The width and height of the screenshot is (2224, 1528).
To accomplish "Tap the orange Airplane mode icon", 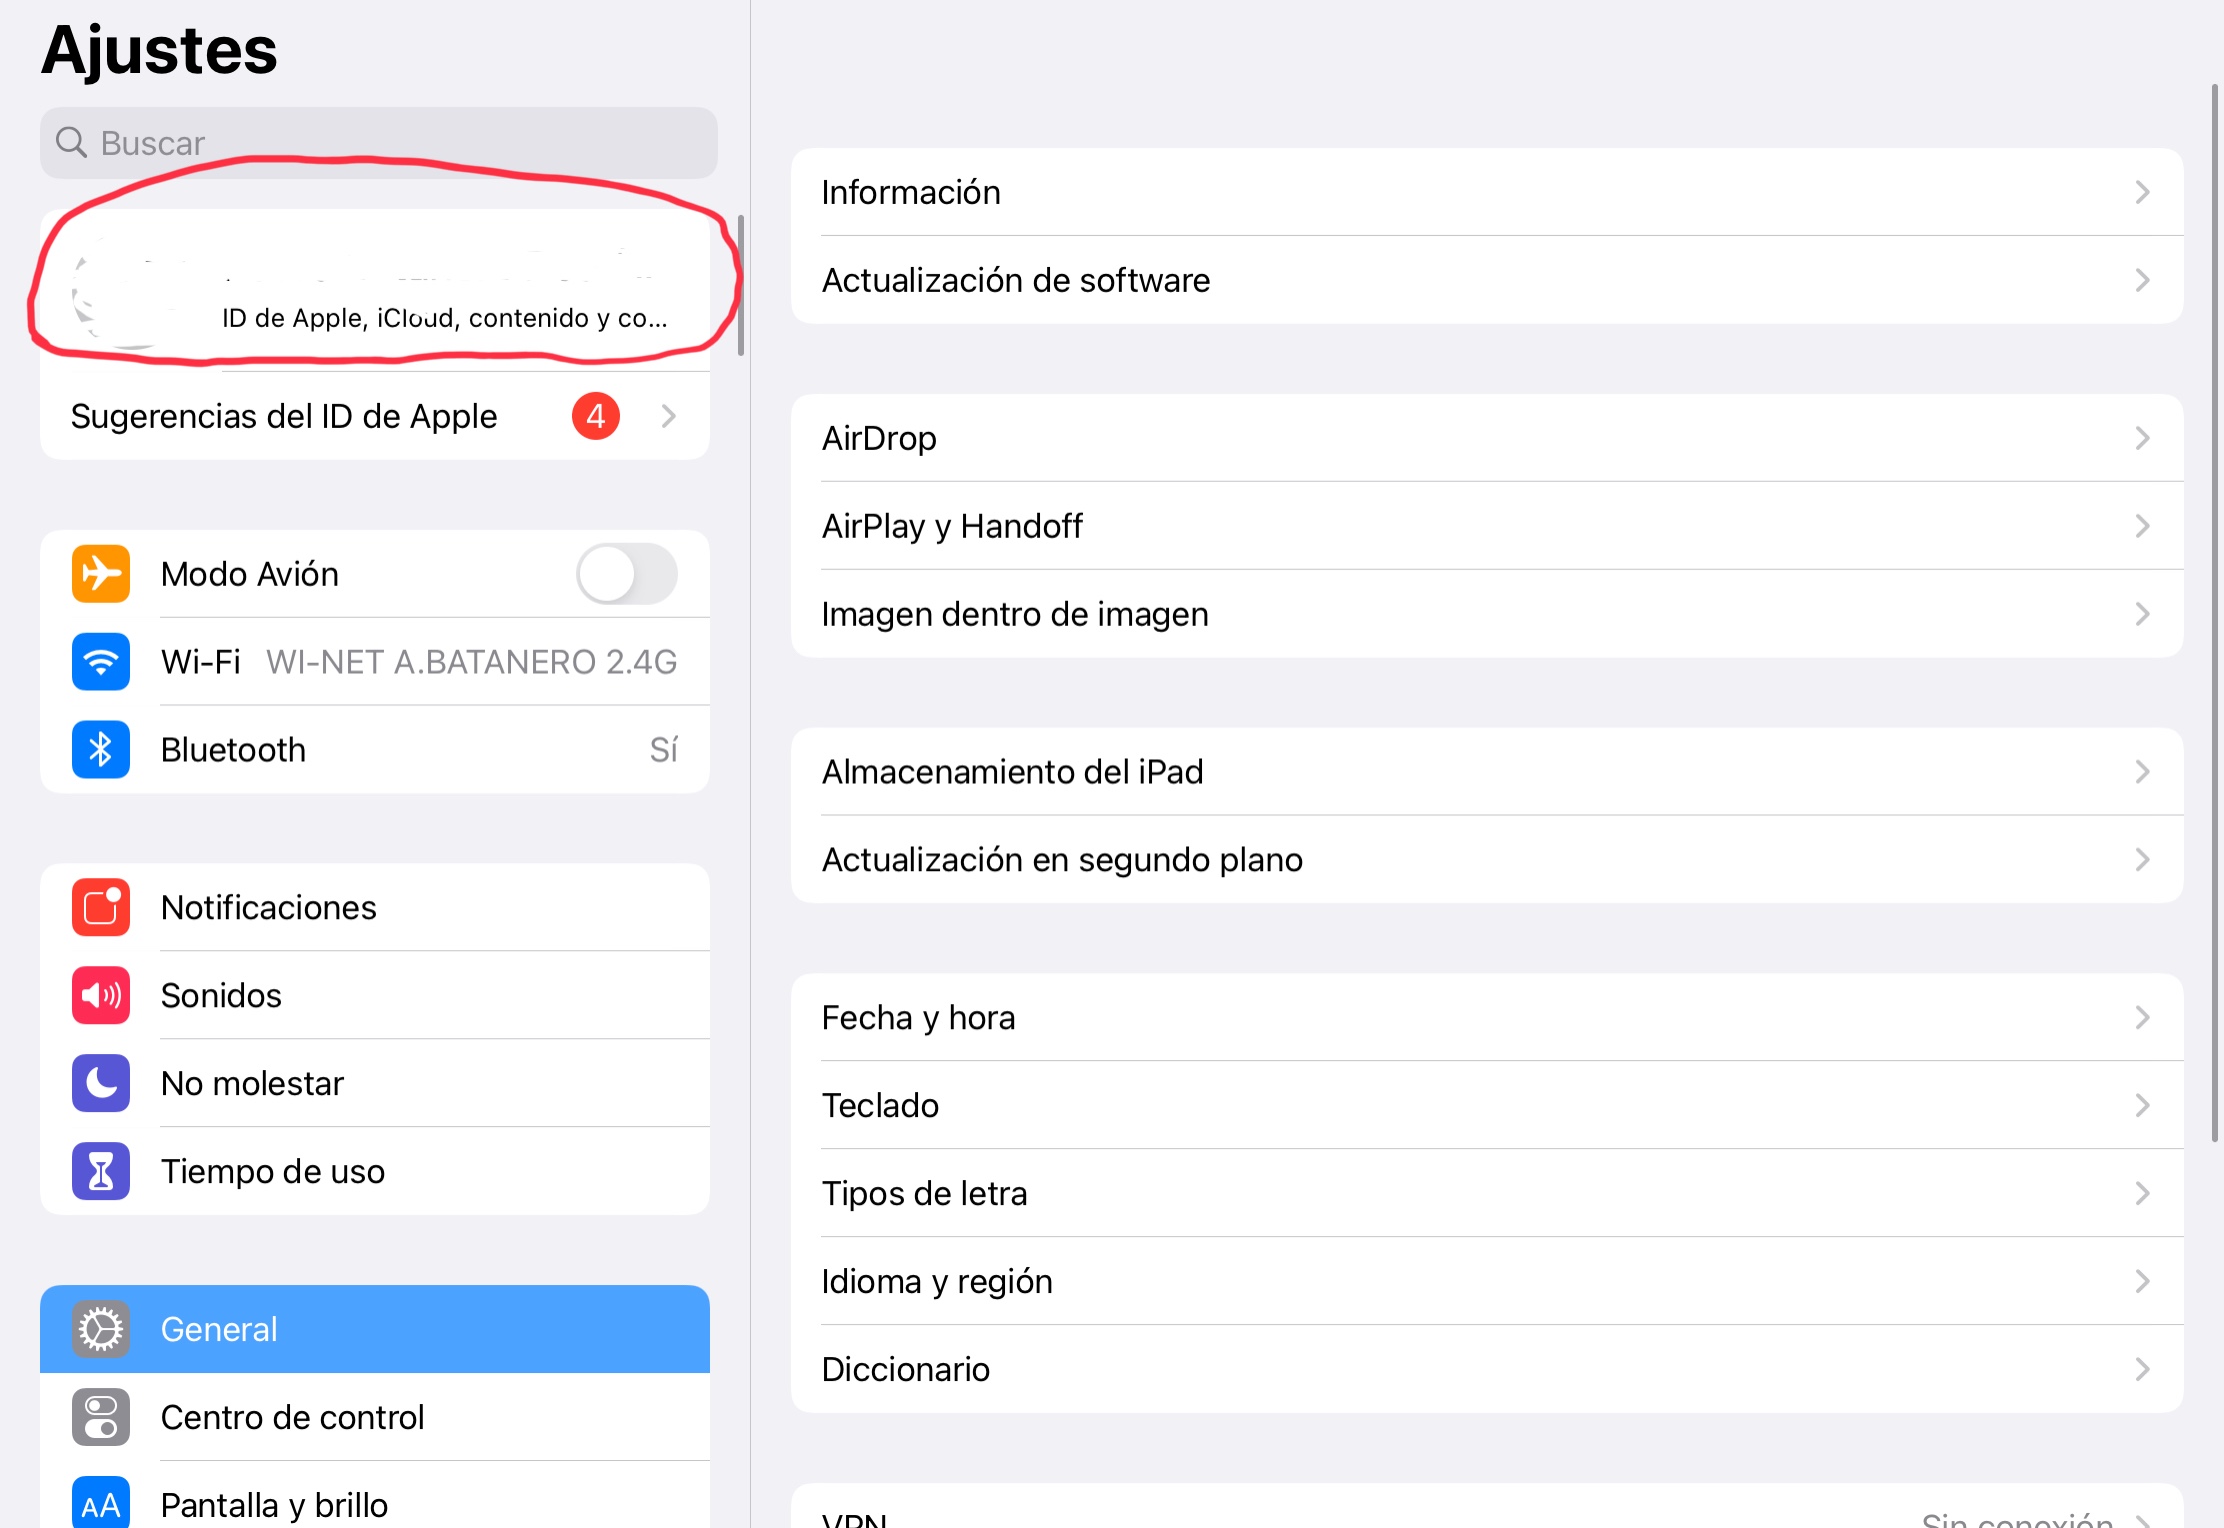I will pos(101,574).
